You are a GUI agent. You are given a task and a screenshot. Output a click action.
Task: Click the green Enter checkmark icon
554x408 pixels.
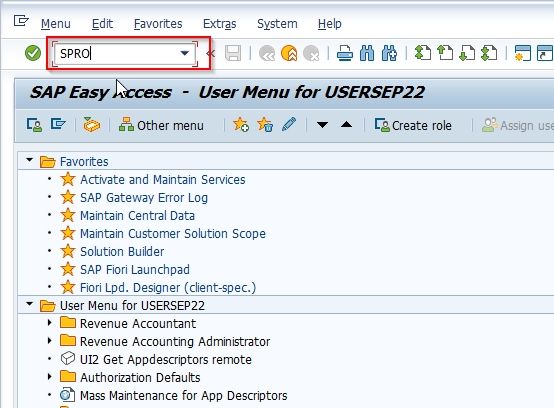pos(33,54)
